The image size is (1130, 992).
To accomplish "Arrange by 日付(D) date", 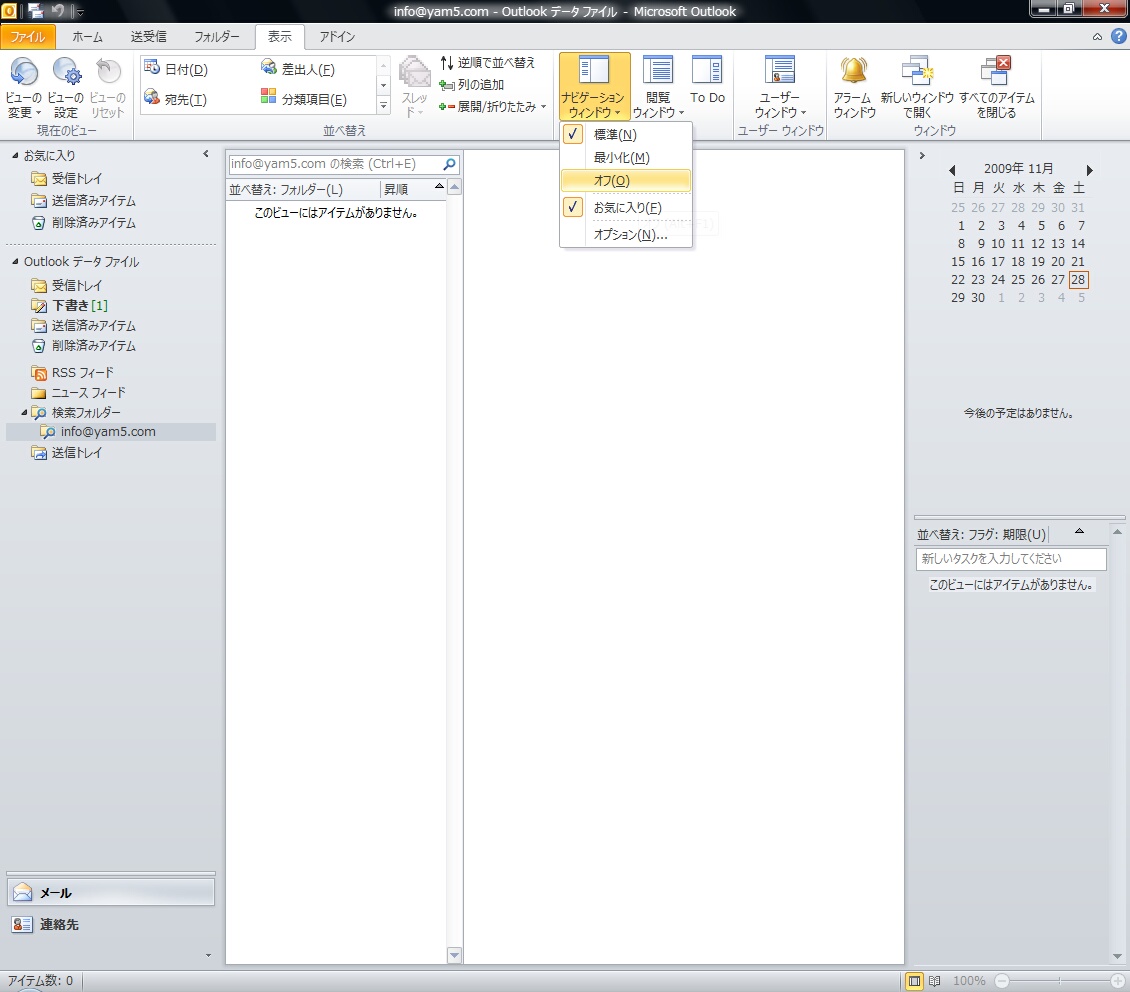I will (x=177, y=69).
